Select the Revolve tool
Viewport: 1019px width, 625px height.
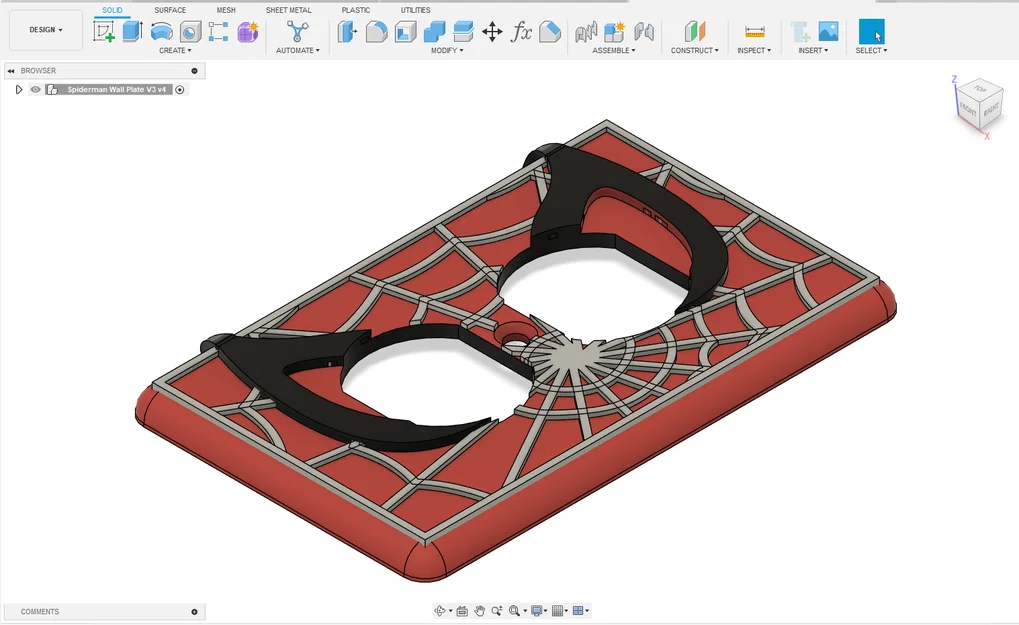click(x=161, y=31)
